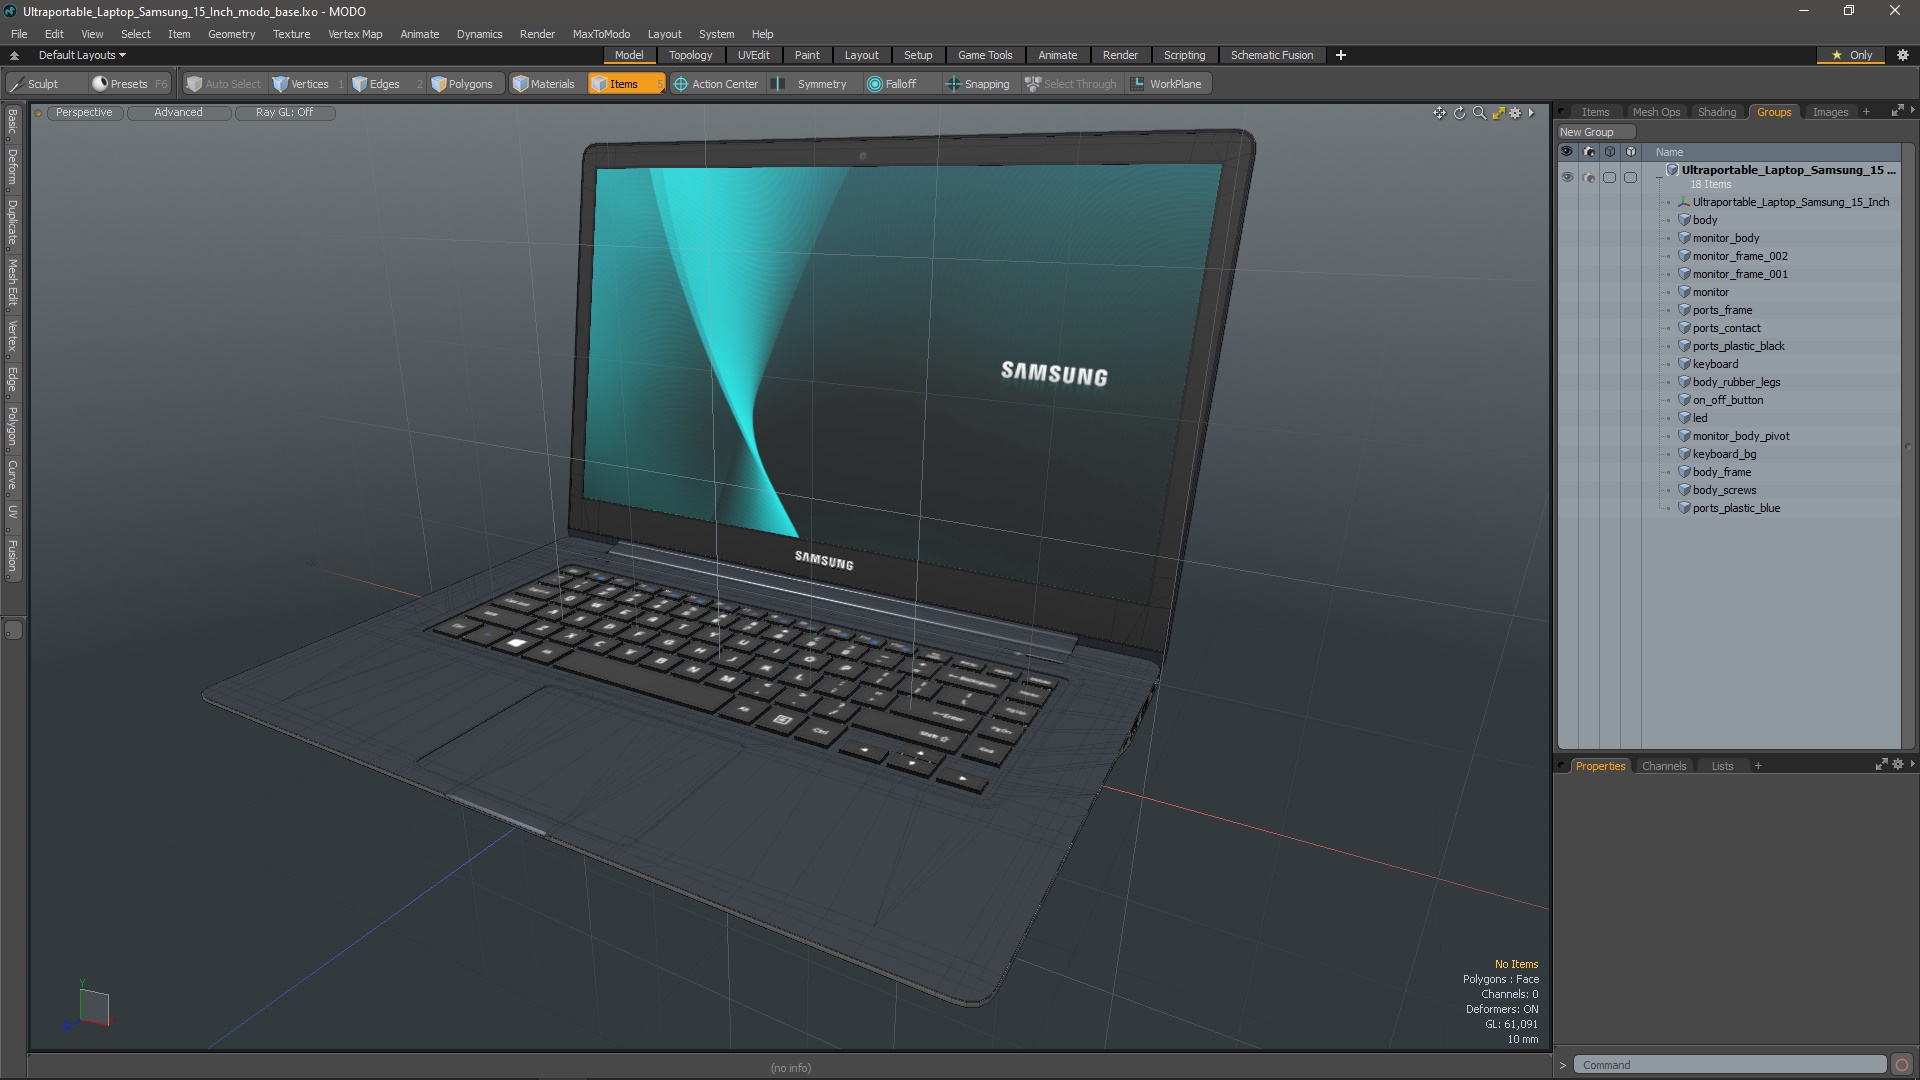Select the on_off_button item
Screen dimensions: 1920x1080
[1727, 400]
